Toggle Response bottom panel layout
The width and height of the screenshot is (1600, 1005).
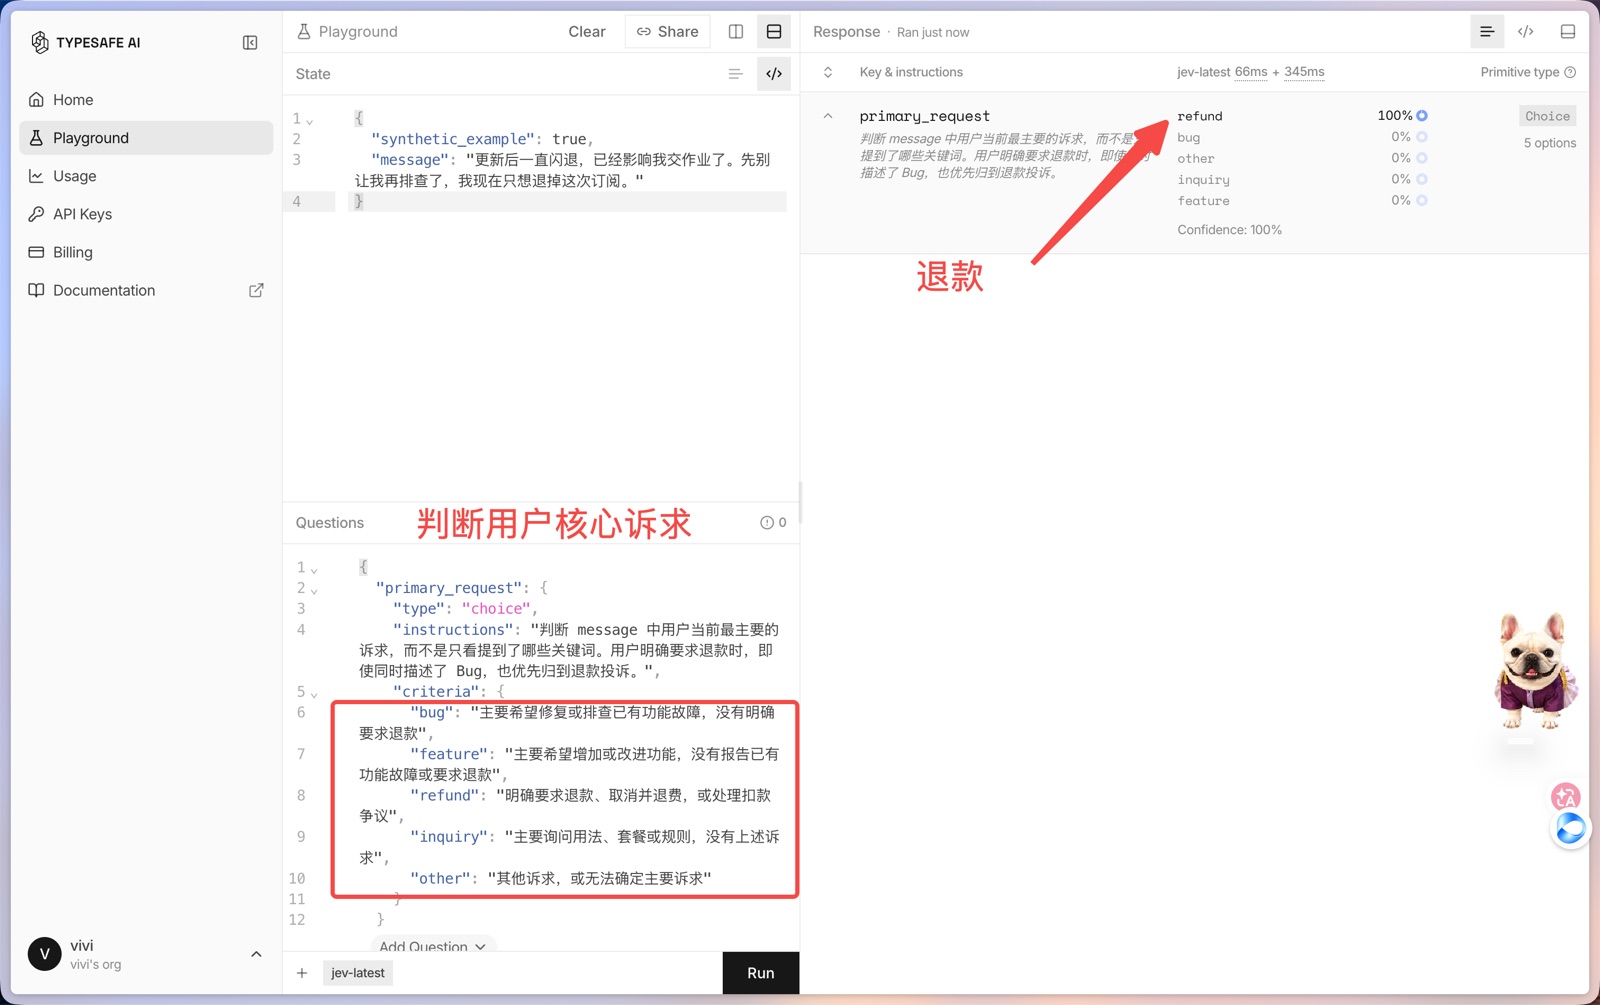coord(1568,32)
